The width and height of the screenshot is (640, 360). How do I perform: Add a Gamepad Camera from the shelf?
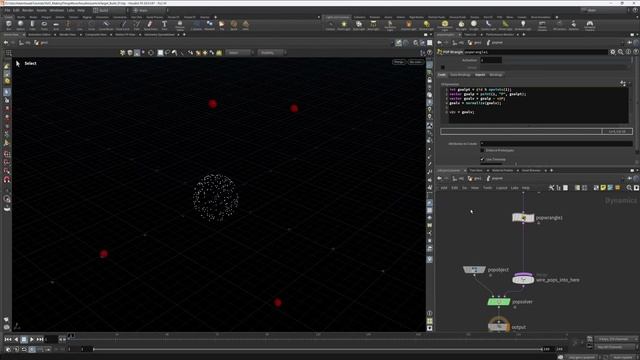pyautogui.click(x=589, y=25)
